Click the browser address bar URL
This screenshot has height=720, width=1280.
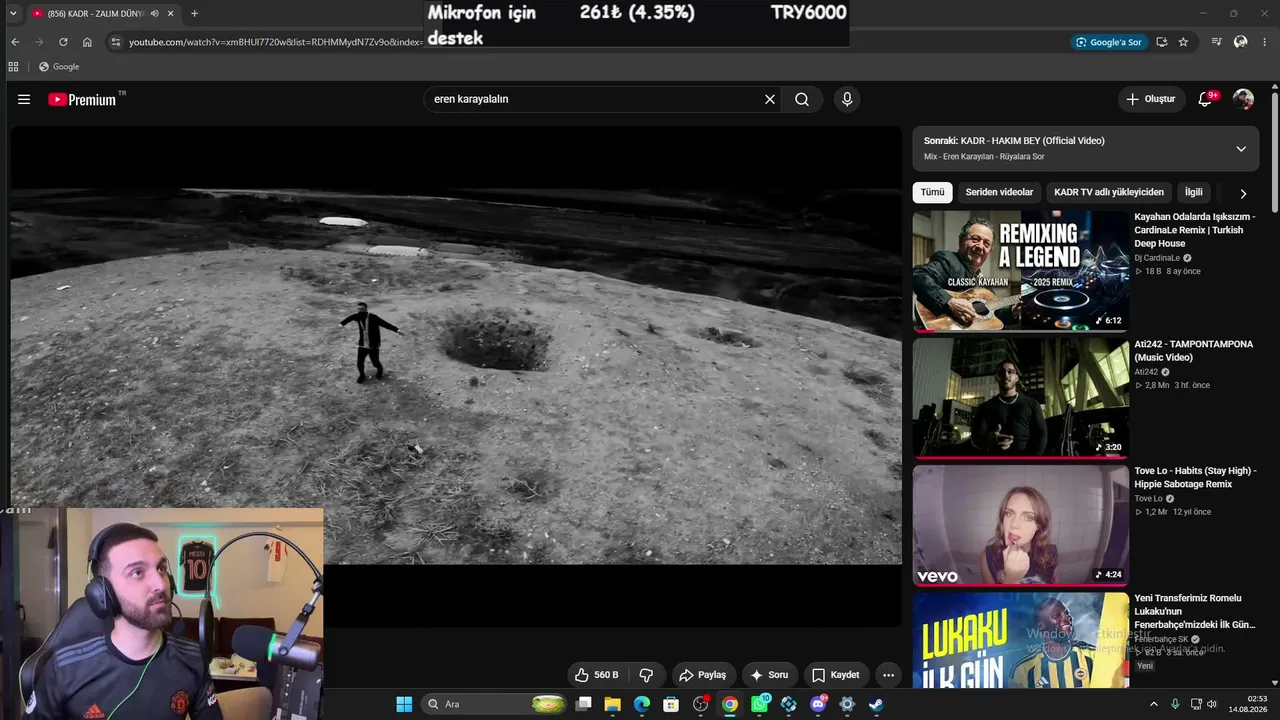[x=275, y=42]
